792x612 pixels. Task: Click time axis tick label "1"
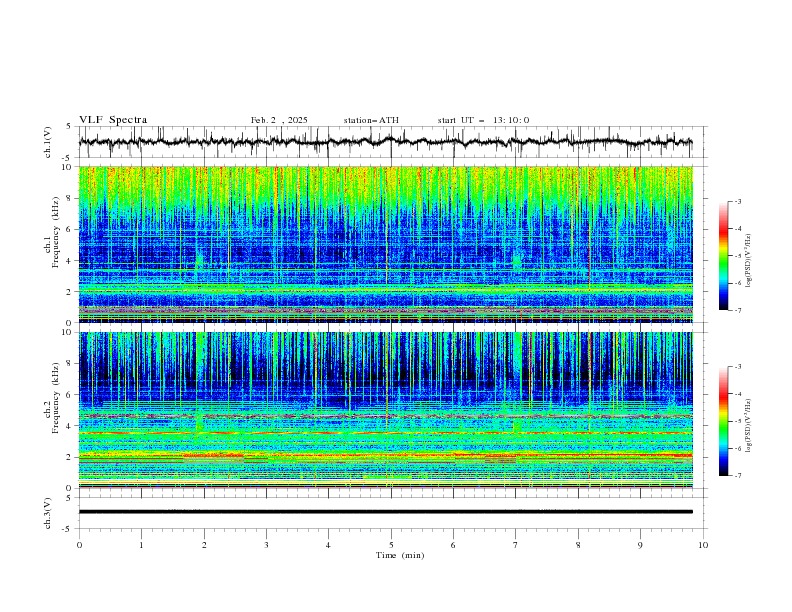coord(141,545)
